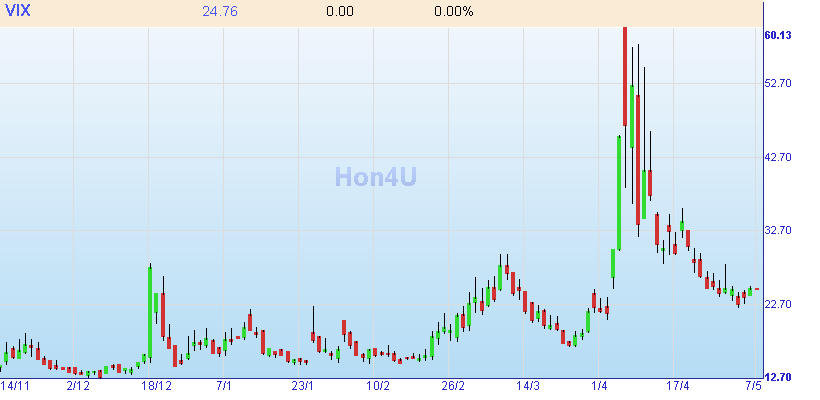Click the 12.70 price axis label
The height and width of the screenshot is (400, 820).
pos(778,377)
